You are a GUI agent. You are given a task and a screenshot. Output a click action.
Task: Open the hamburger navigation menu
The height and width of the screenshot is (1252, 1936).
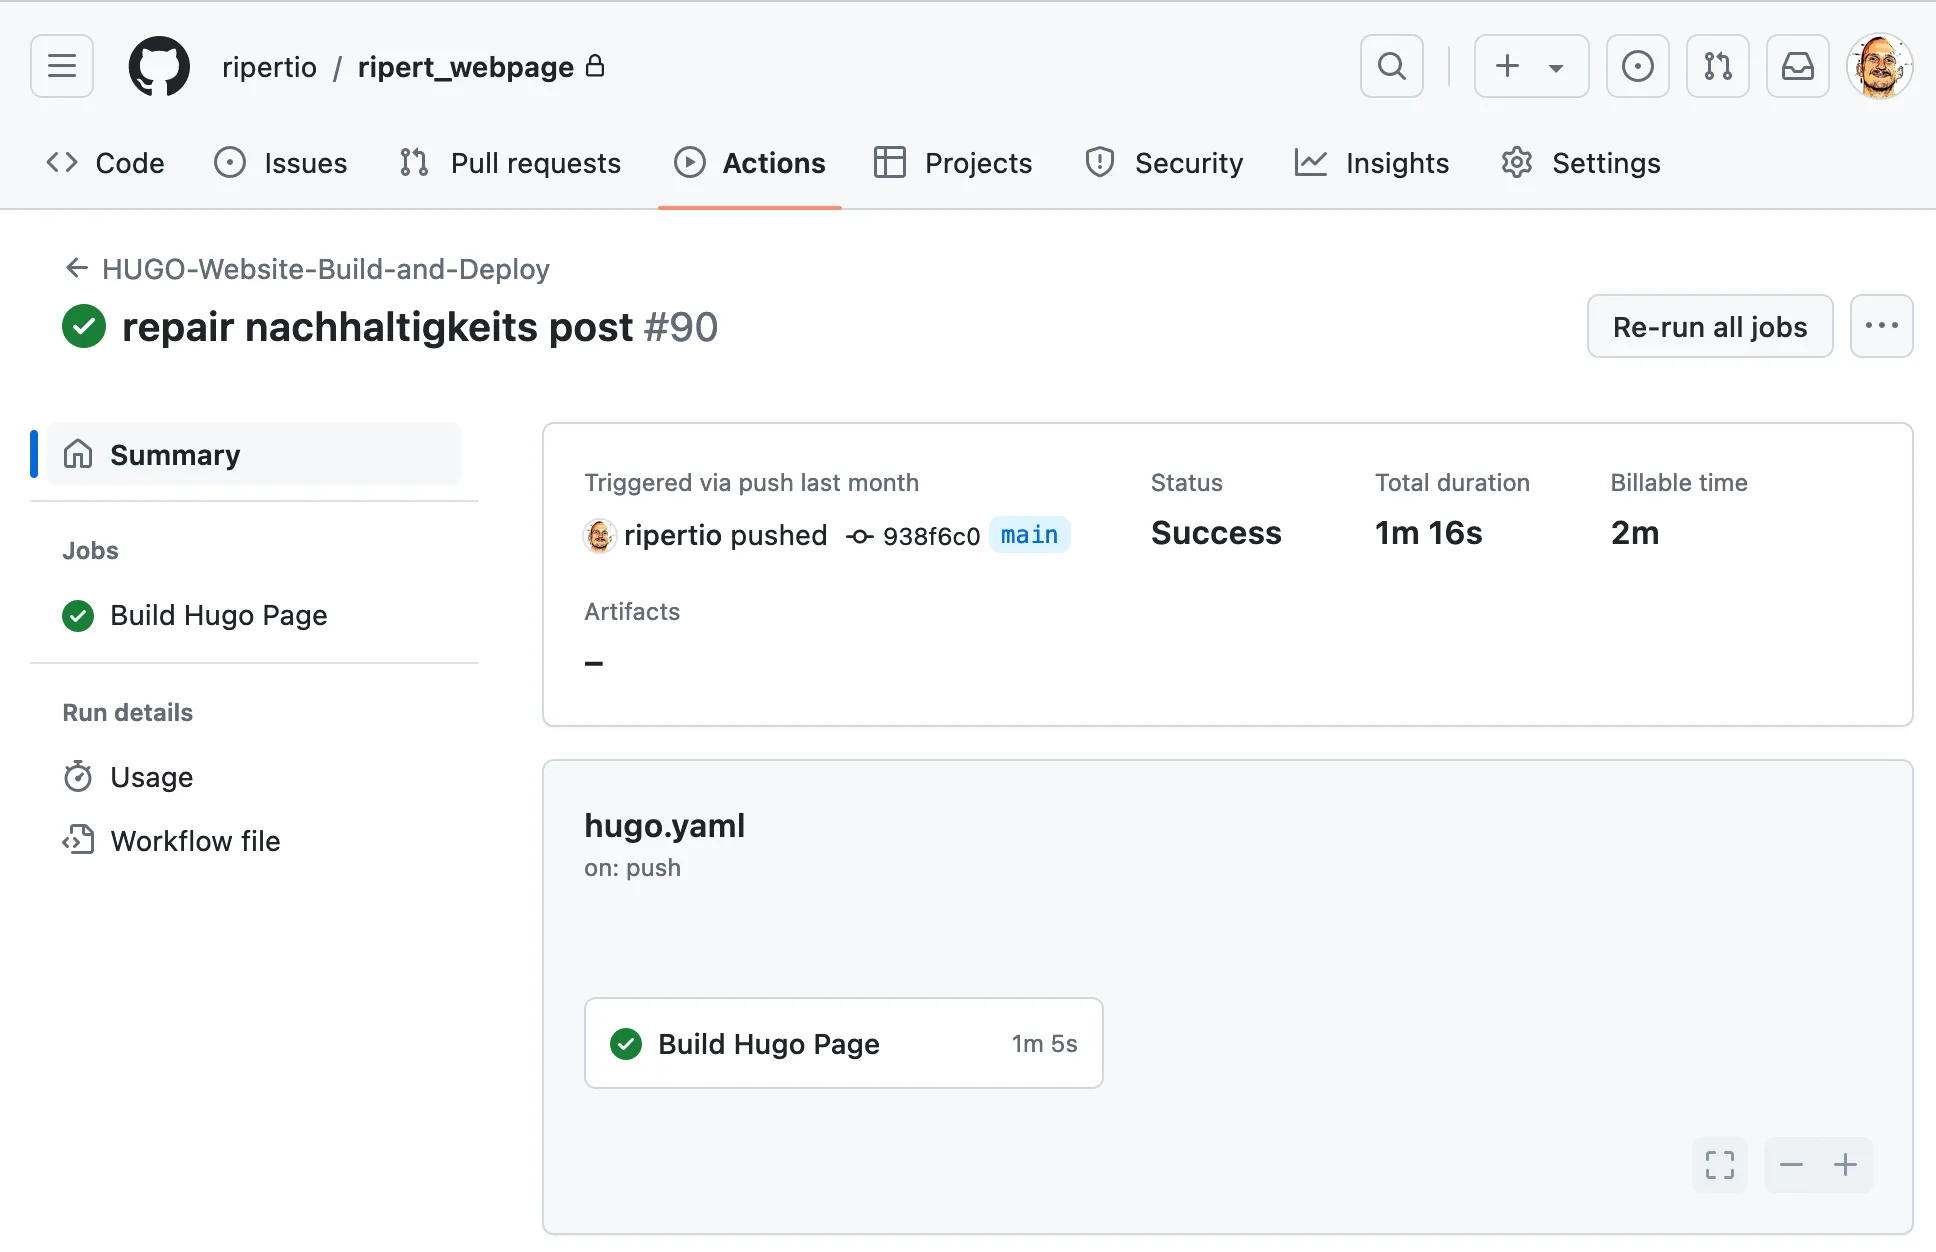(x=62, y=66)
